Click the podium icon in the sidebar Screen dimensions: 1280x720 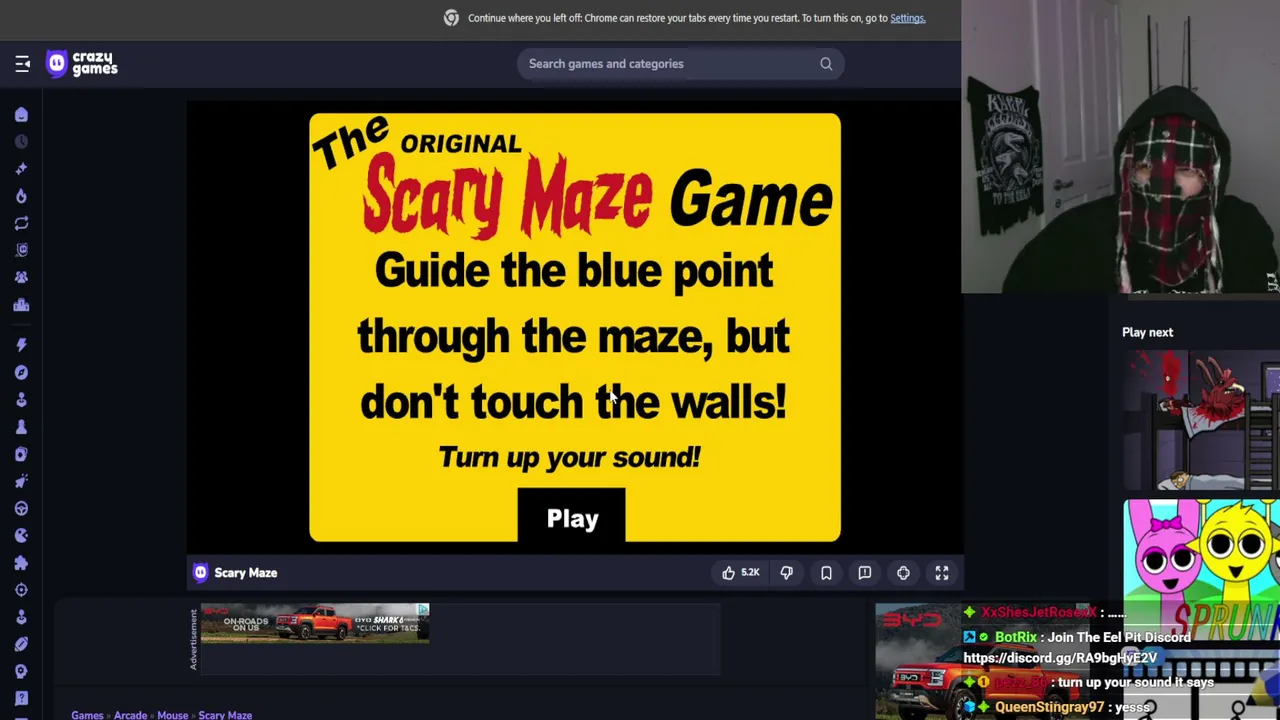pos(21,305)
